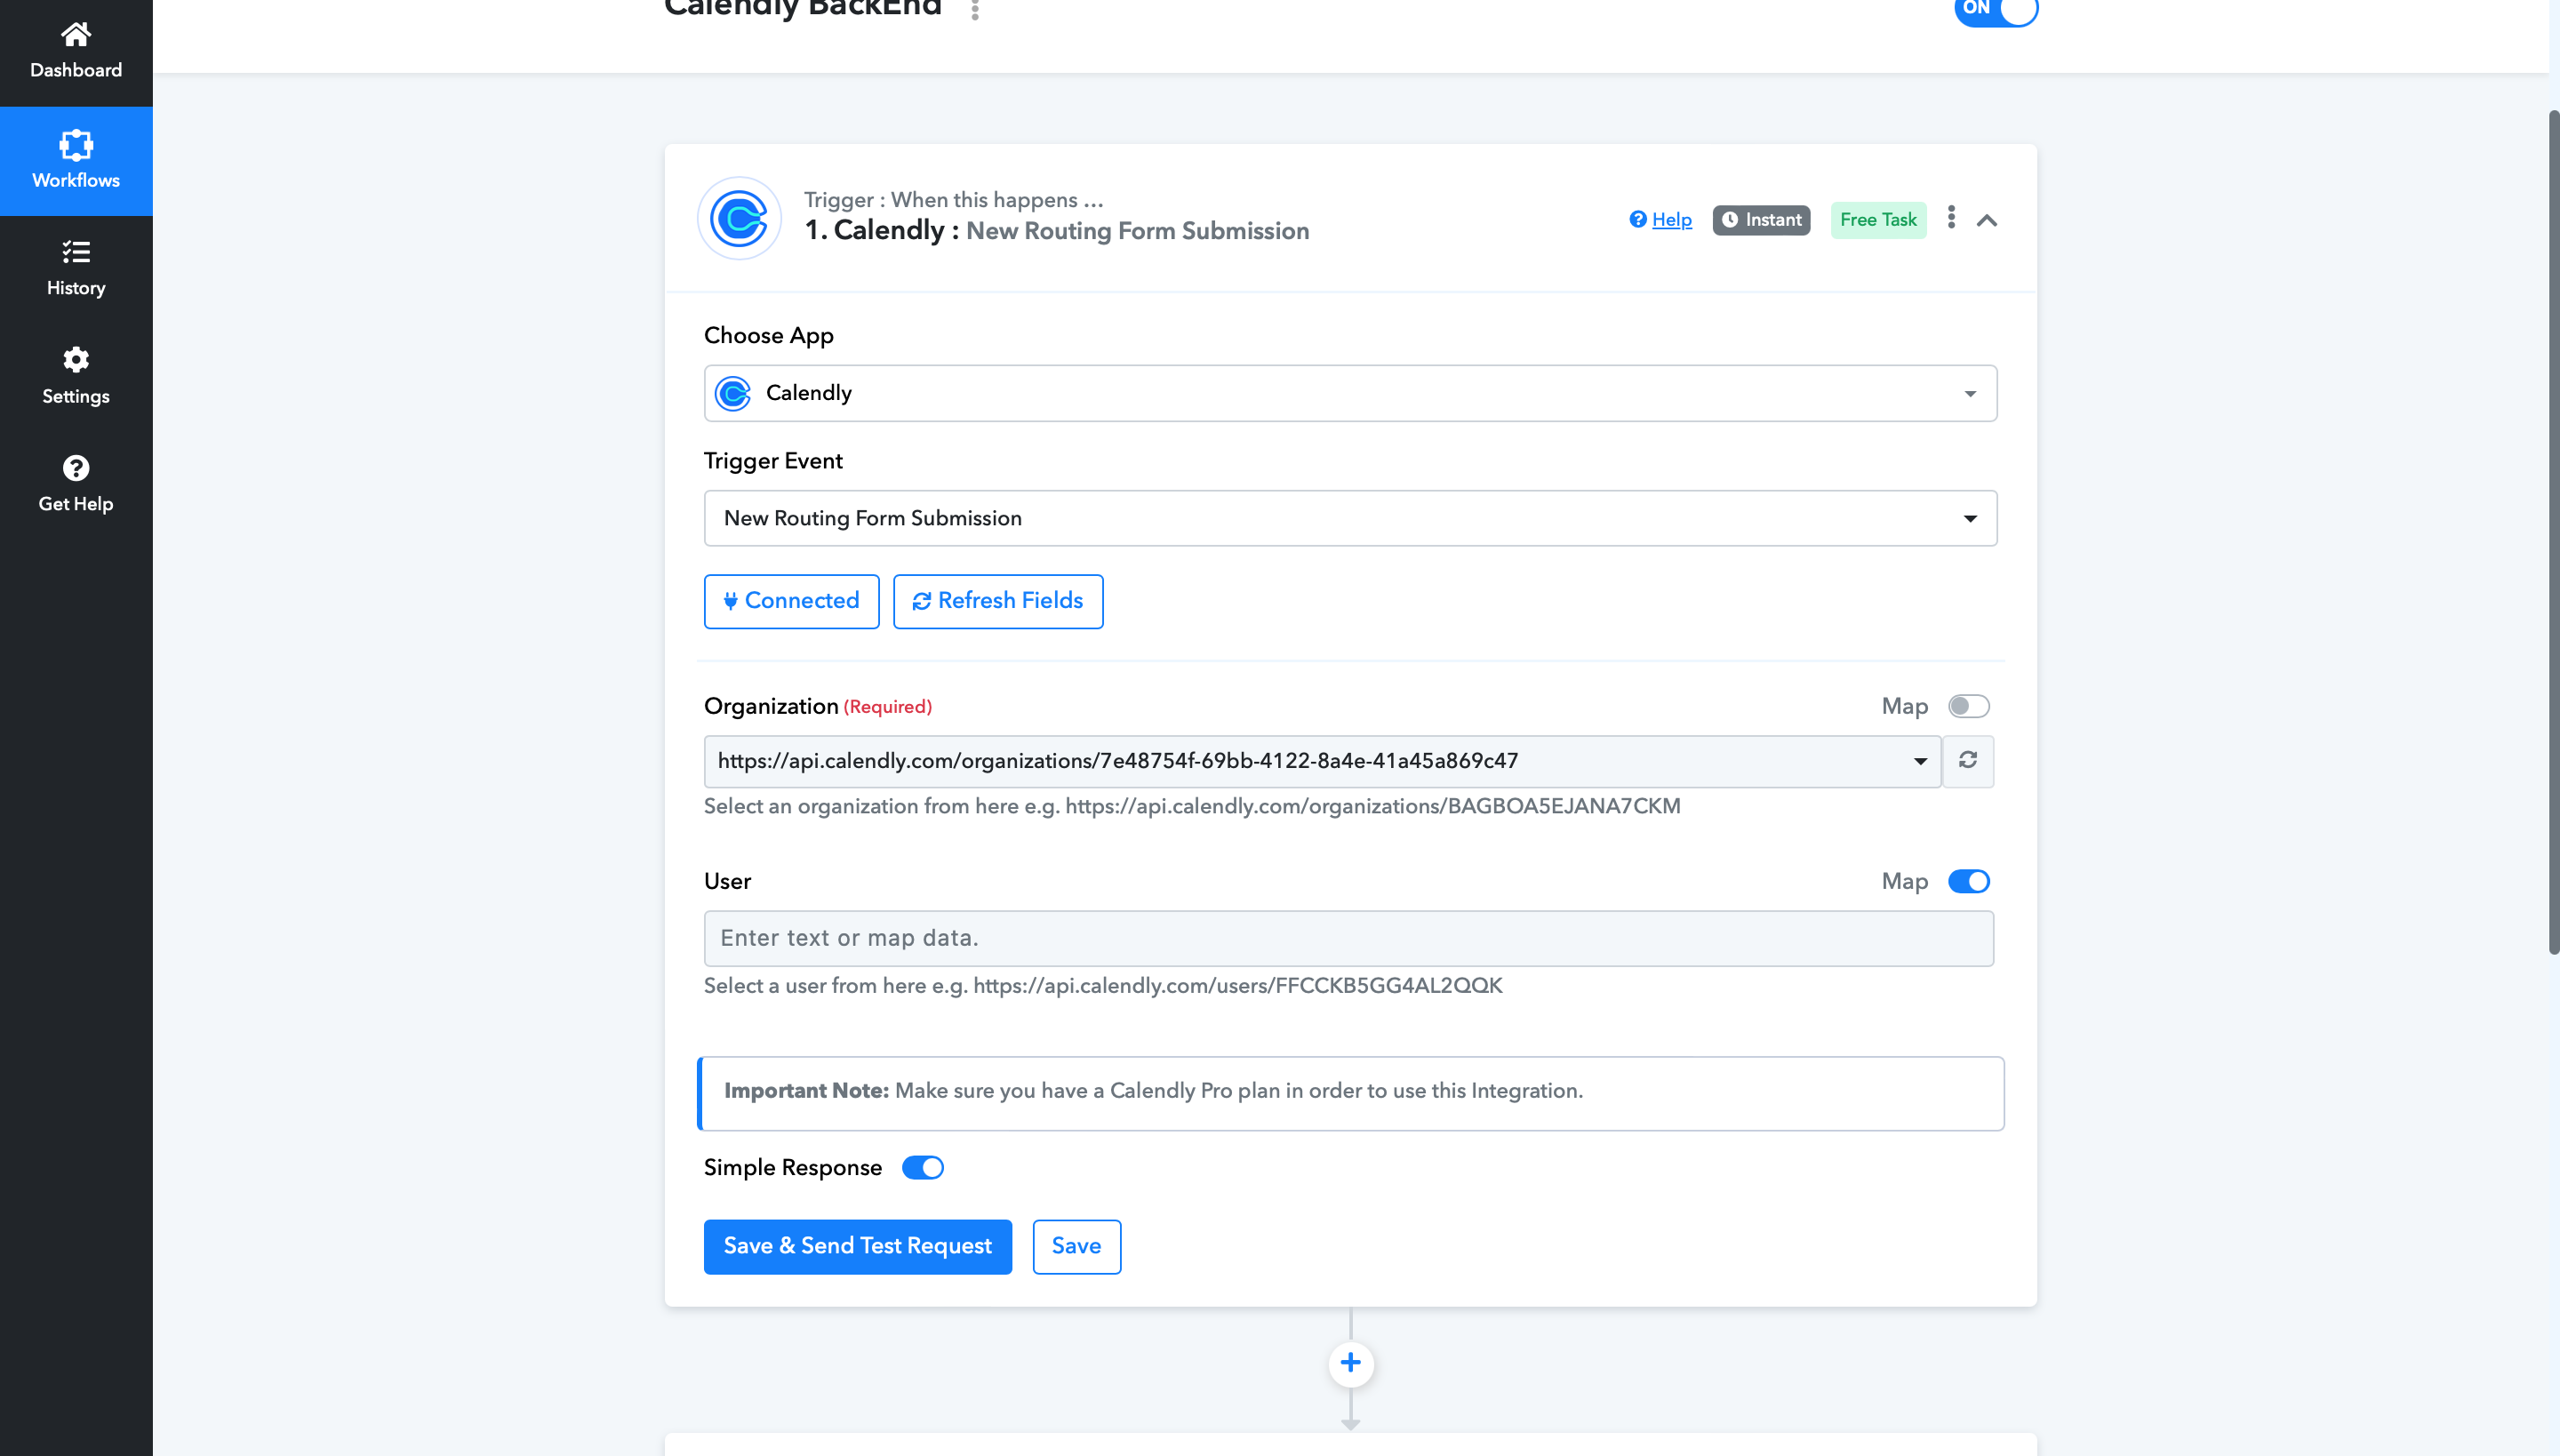This screenshot has height=1456, width=2560.
Task: Open the Choose App dropdown
Action: pos(1350,393)
